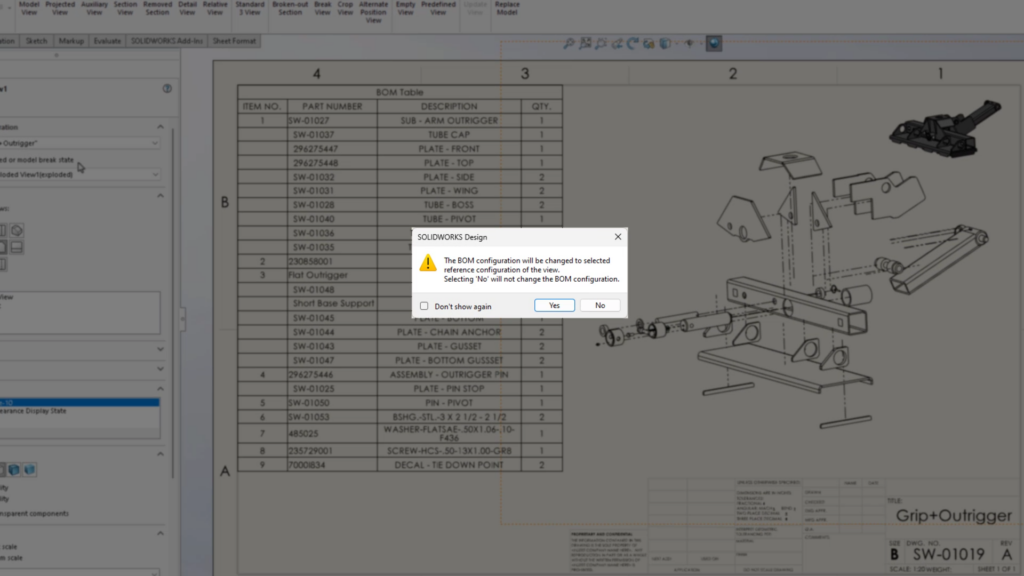Open the Evaluate tab
Screen dimensions: 1024x576
[107, 41]
